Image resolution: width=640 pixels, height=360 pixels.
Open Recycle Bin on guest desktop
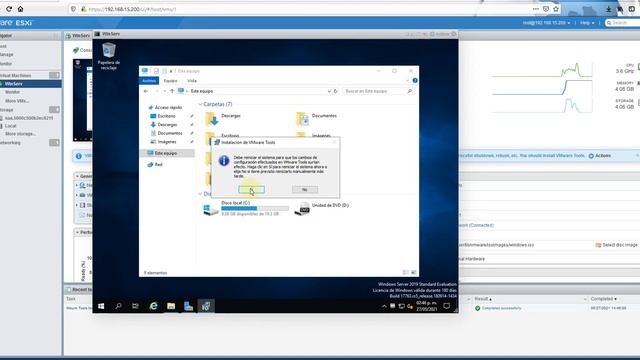tap(109, 56)
